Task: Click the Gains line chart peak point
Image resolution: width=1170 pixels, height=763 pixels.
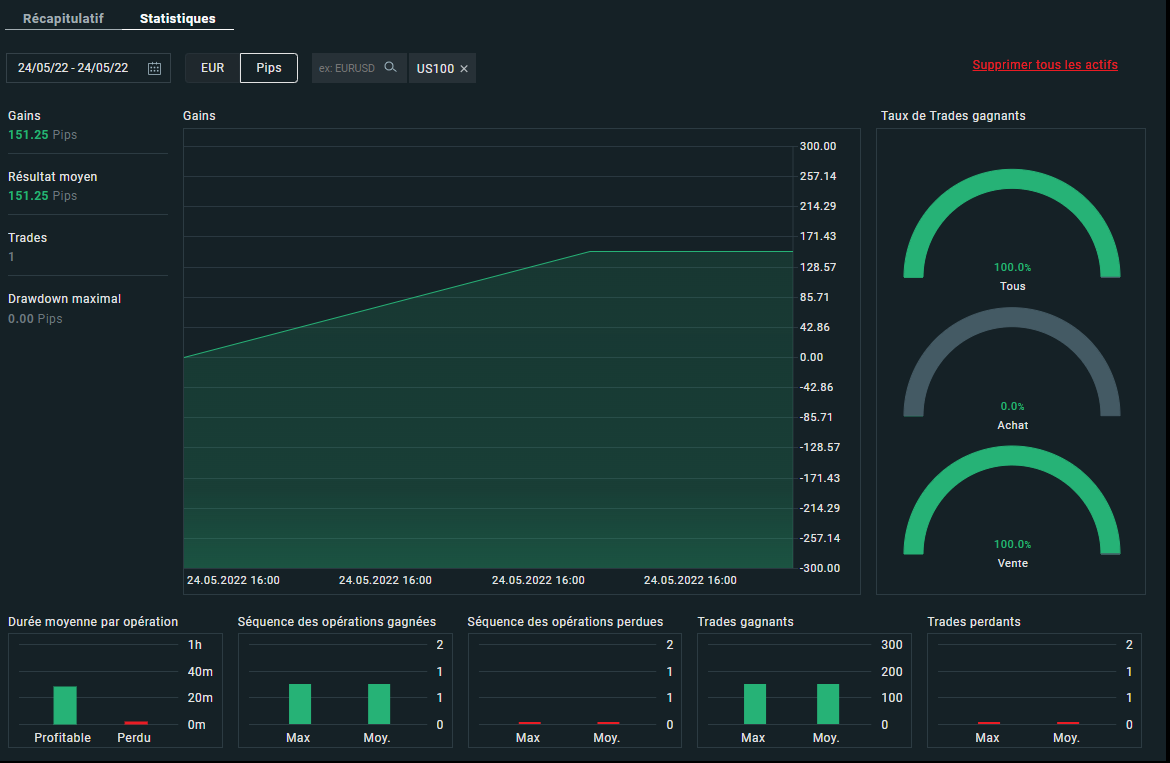Action: (590, 252)
